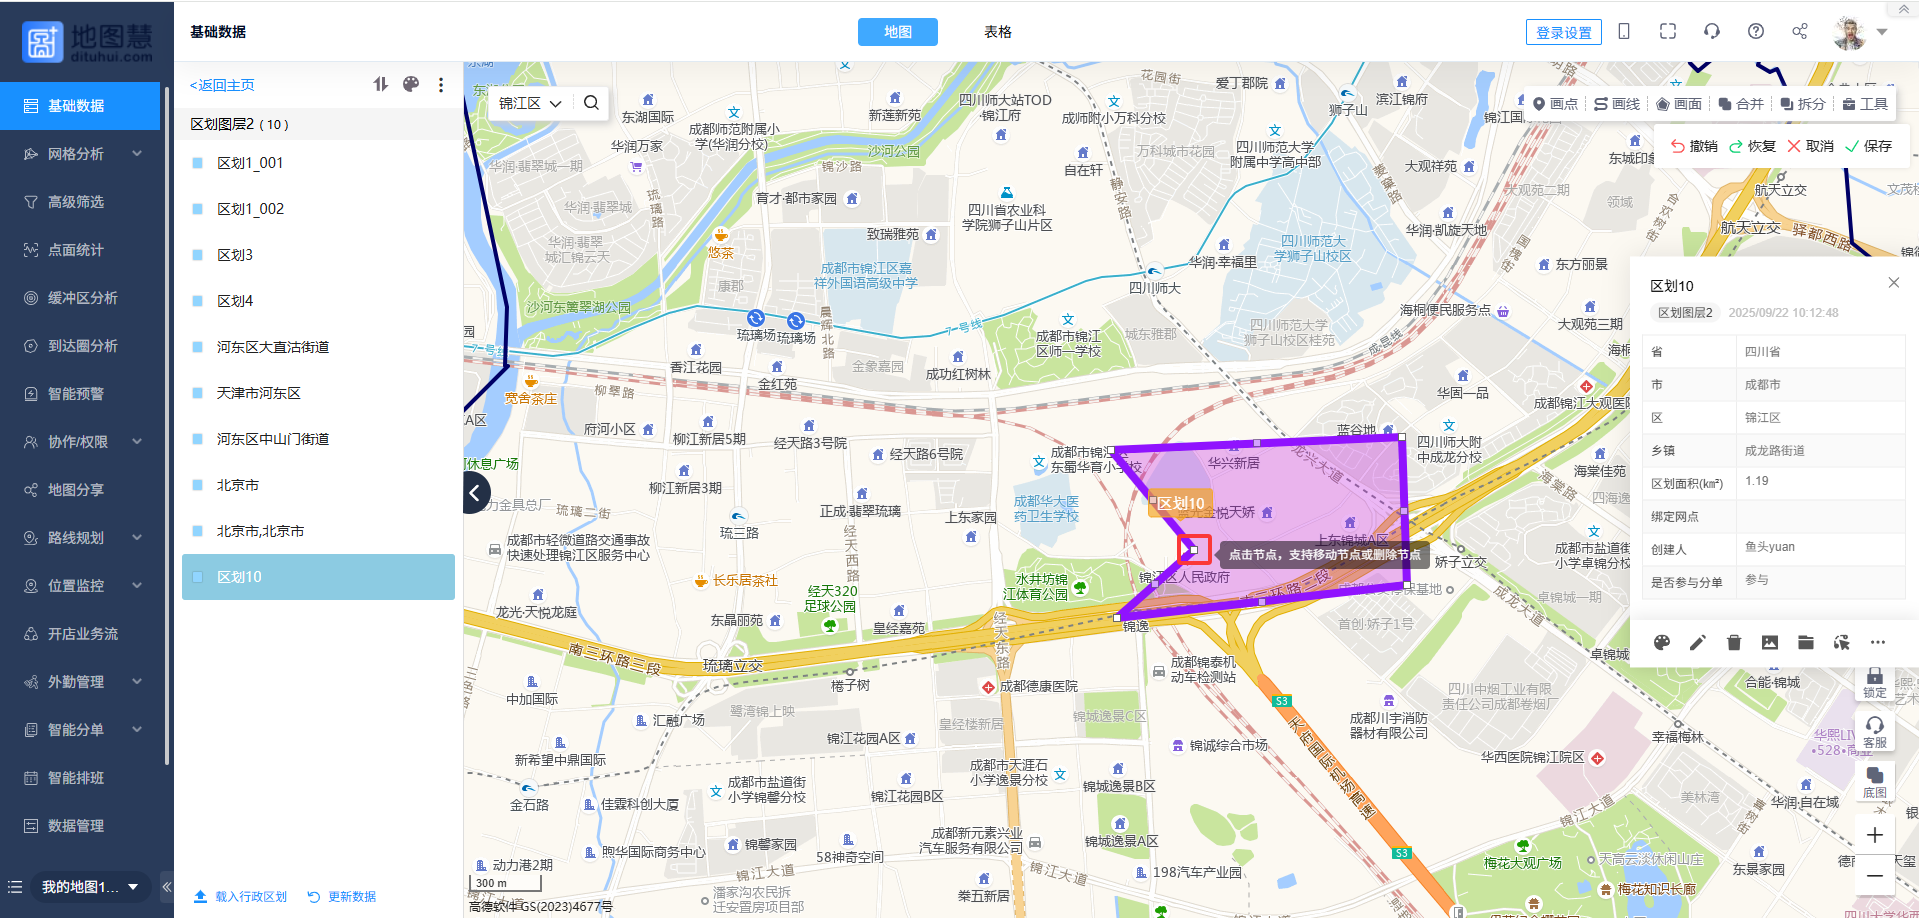Image resolution: width=1919 pixels, height=918 pixels.
Task: Open 缓冲区分析 in the sidebar
Action: tap(82, 298)
